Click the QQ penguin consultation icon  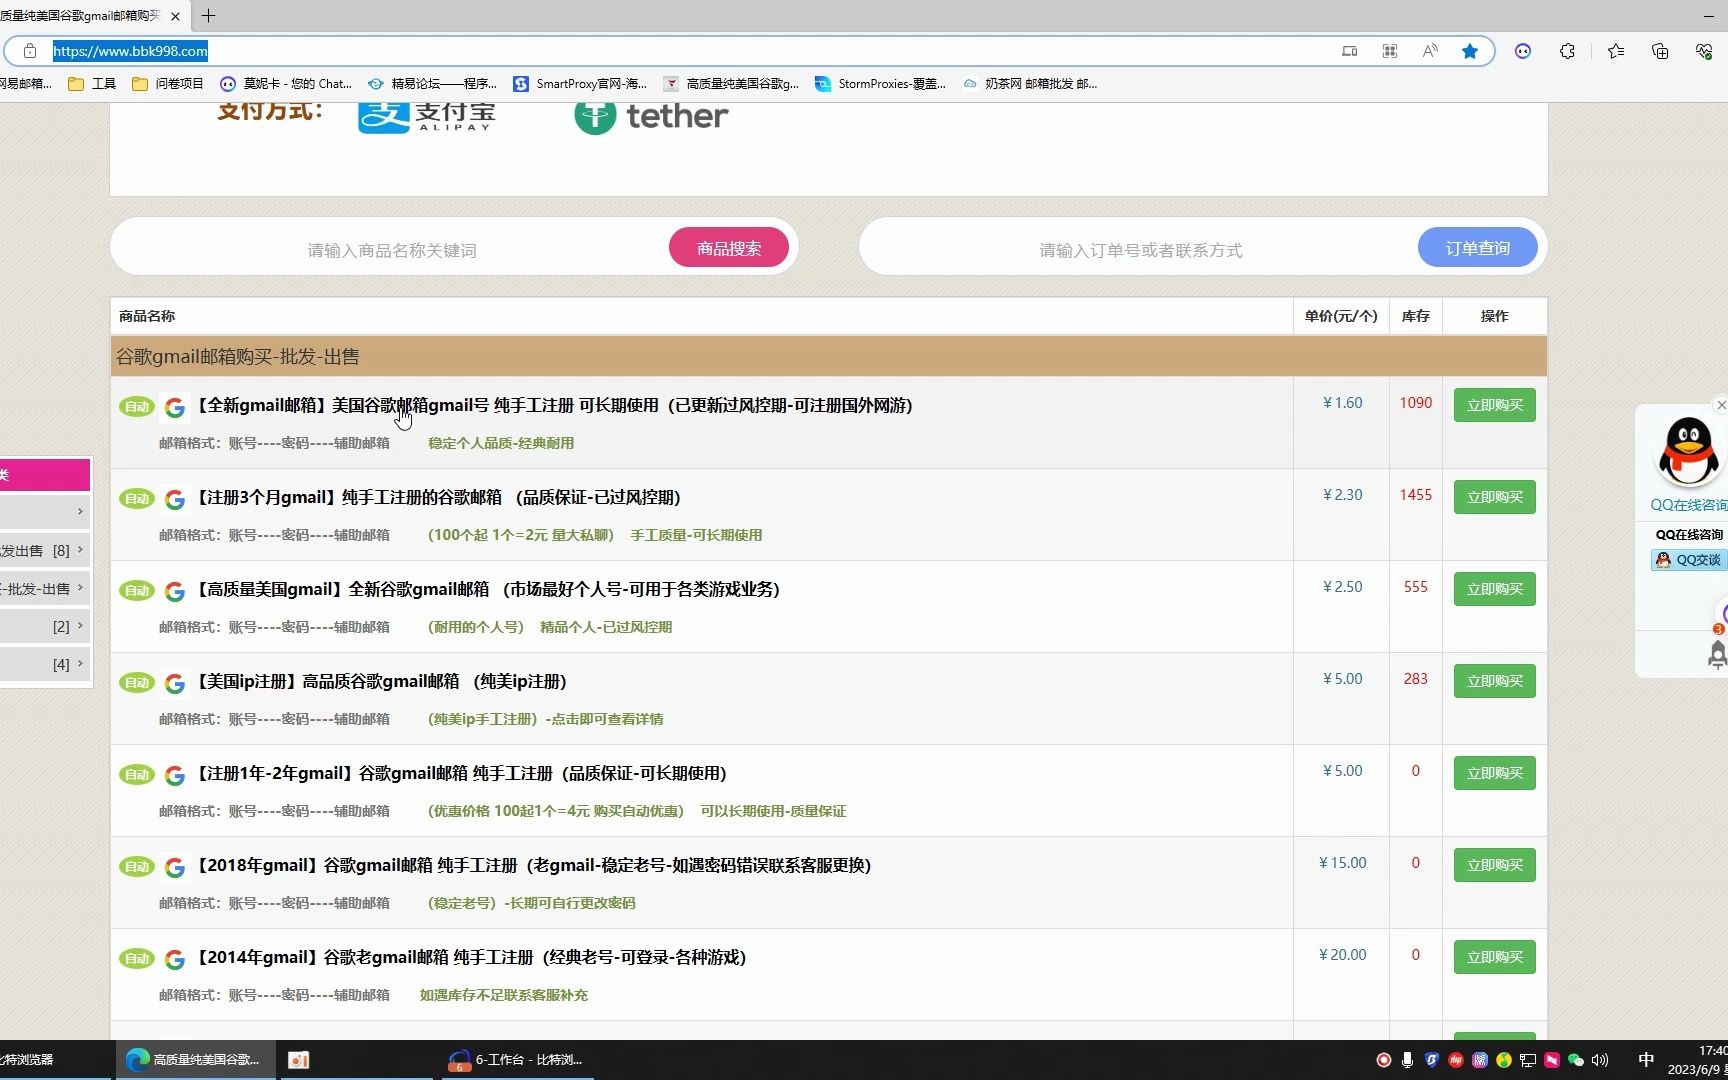coord(1688,452)
